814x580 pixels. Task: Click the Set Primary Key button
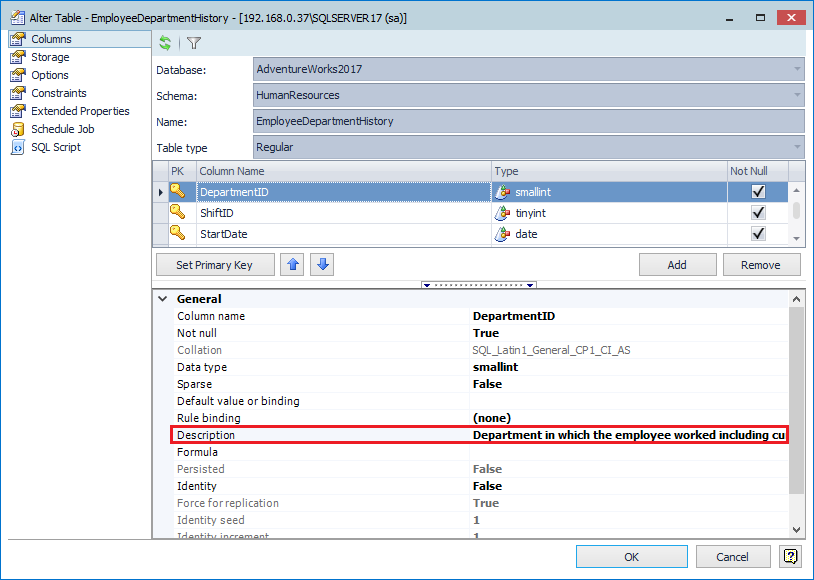click(x=214, y=265)
